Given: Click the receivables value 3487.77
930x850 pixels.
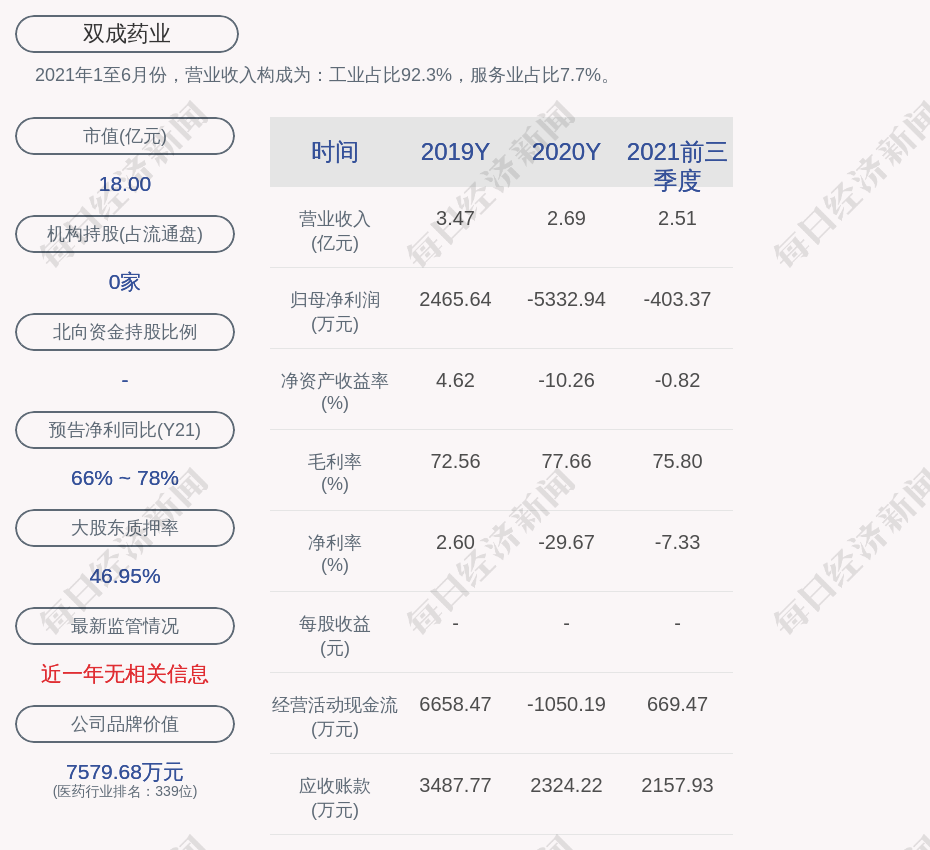Looking at the screenshot, I should 455,785.
